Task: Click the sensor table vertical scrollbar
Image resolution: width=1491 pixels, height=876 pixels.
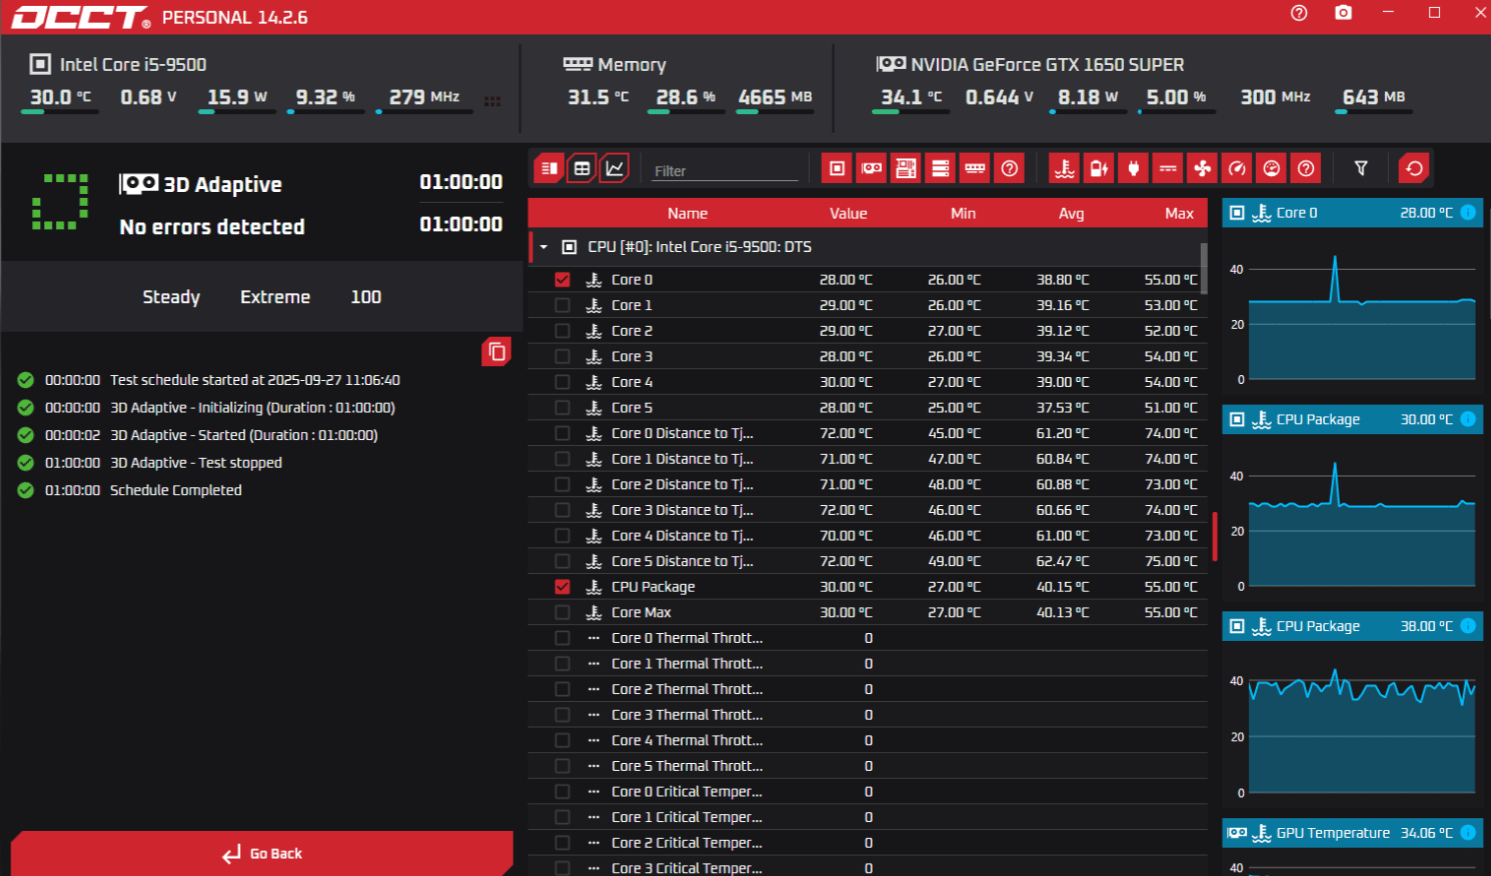Action: [1204, 268]
